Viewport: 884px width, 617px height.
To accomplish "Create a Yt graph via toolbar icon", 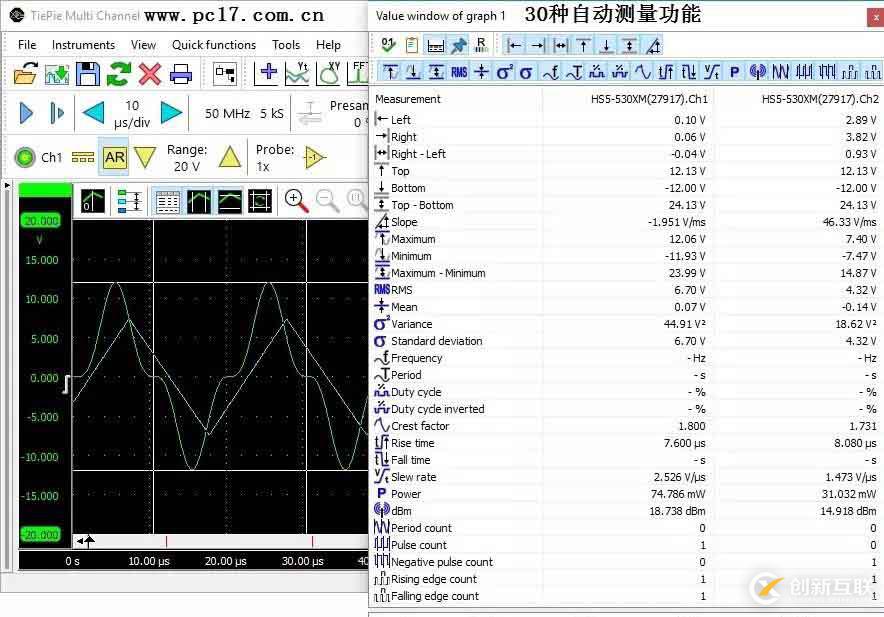I will 297,73.
